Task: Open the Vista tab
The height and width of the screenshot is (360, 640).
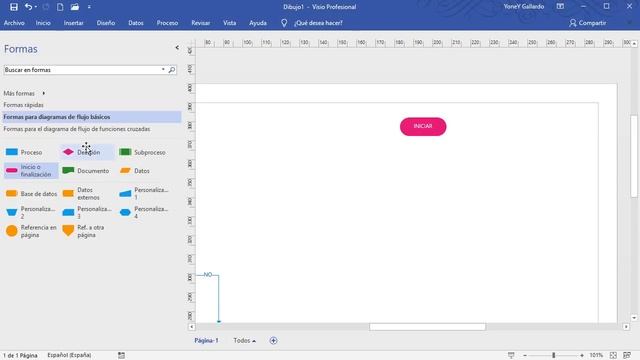Action: [229, 23]
